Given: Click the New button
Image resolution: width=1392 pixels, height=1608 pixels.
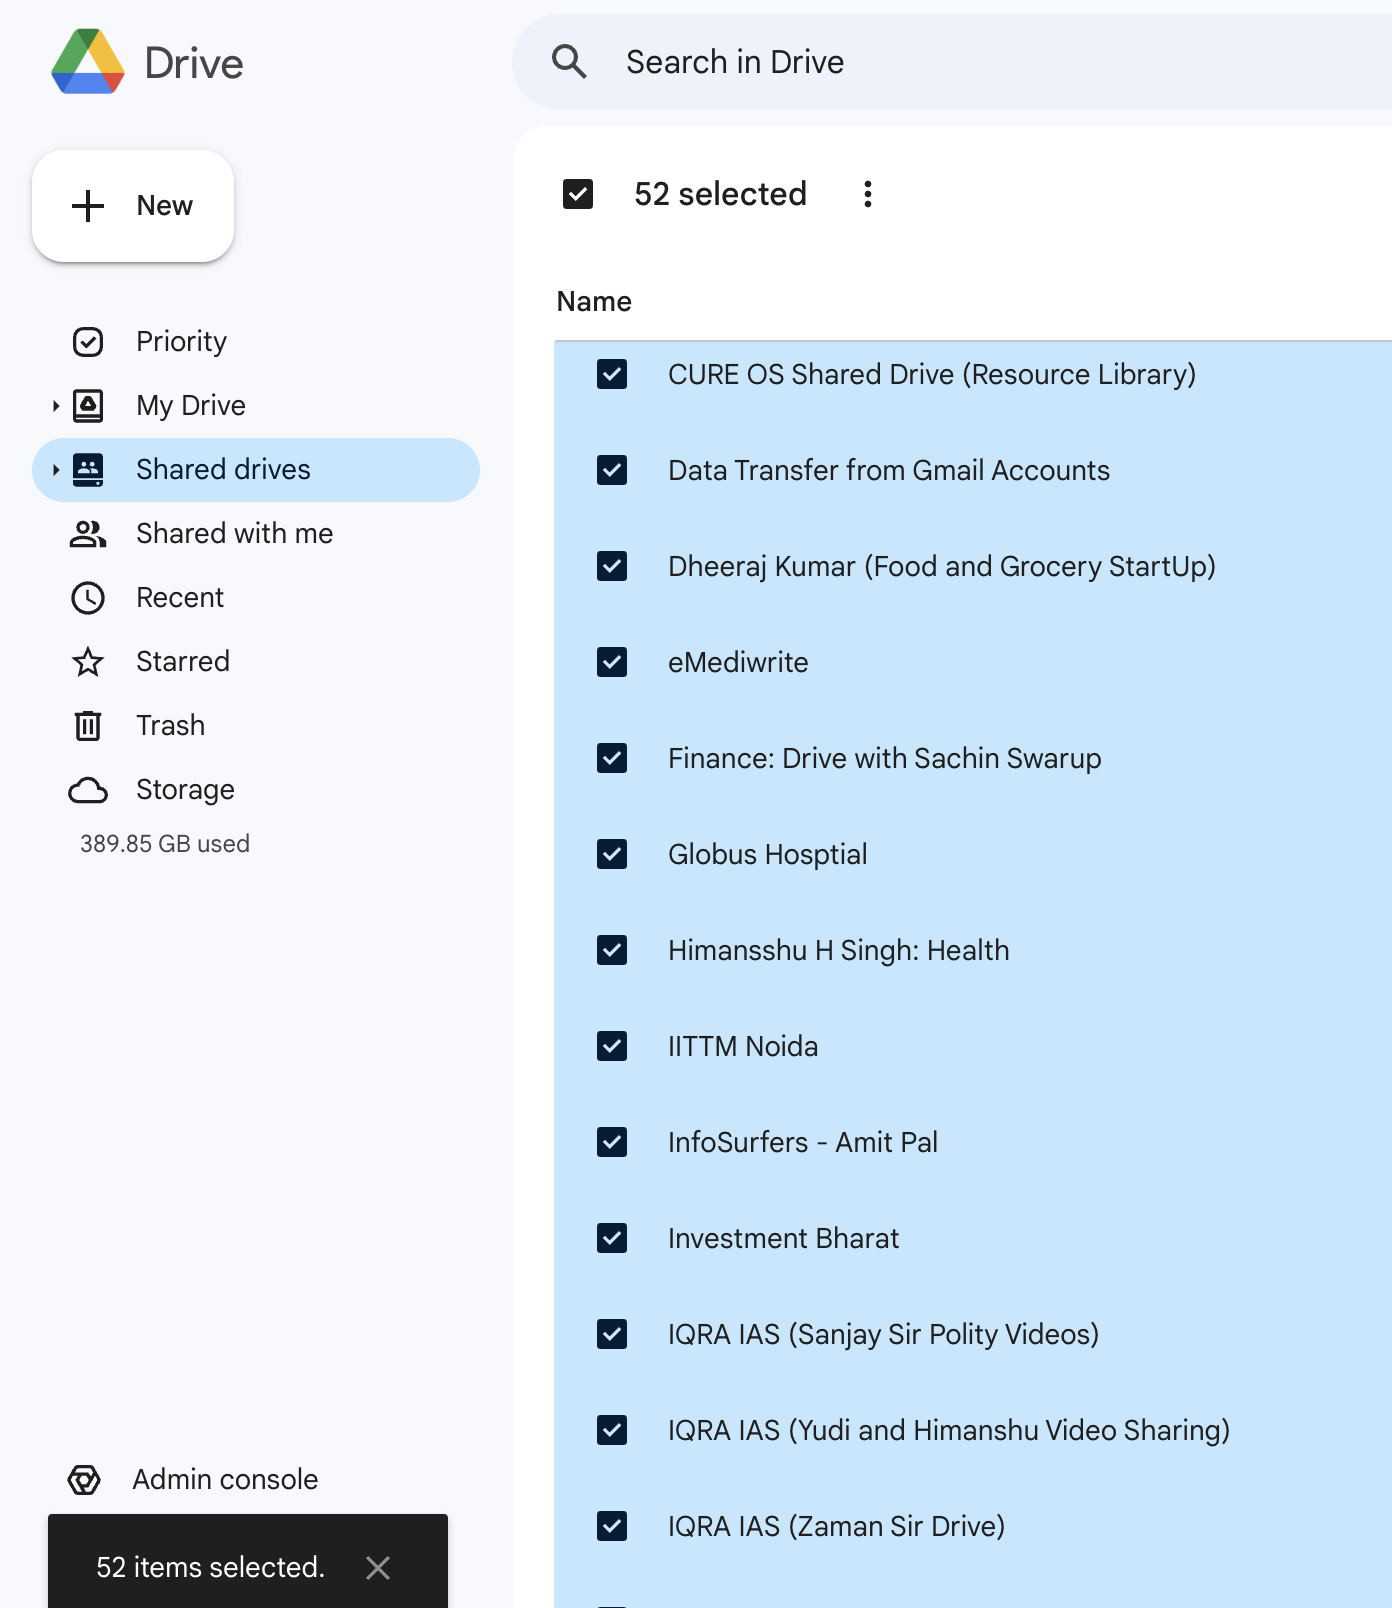Looking at the screenshot, I should tap(133, 206).
